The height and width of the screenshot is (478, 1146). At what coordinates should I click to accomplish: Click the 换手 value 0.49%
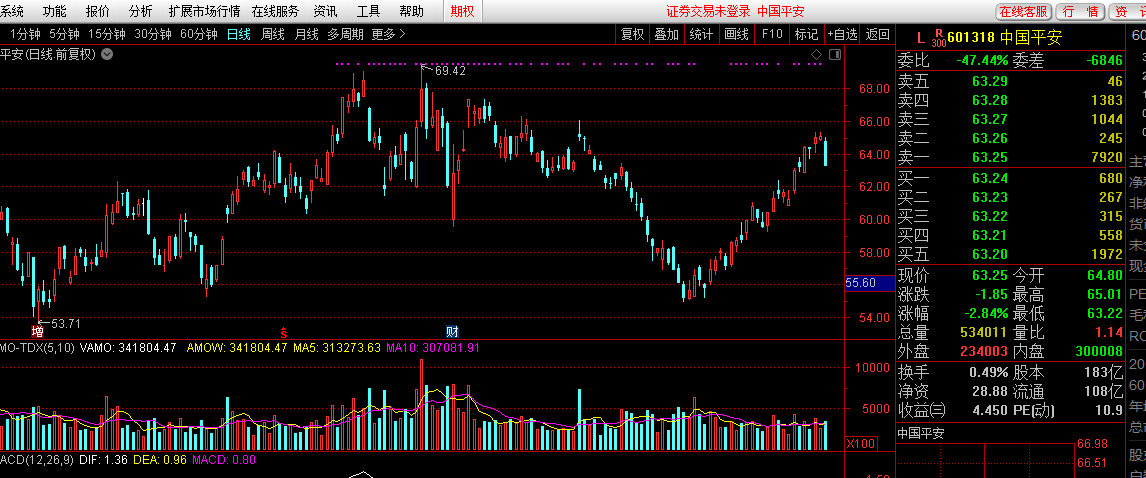[989, 372]
